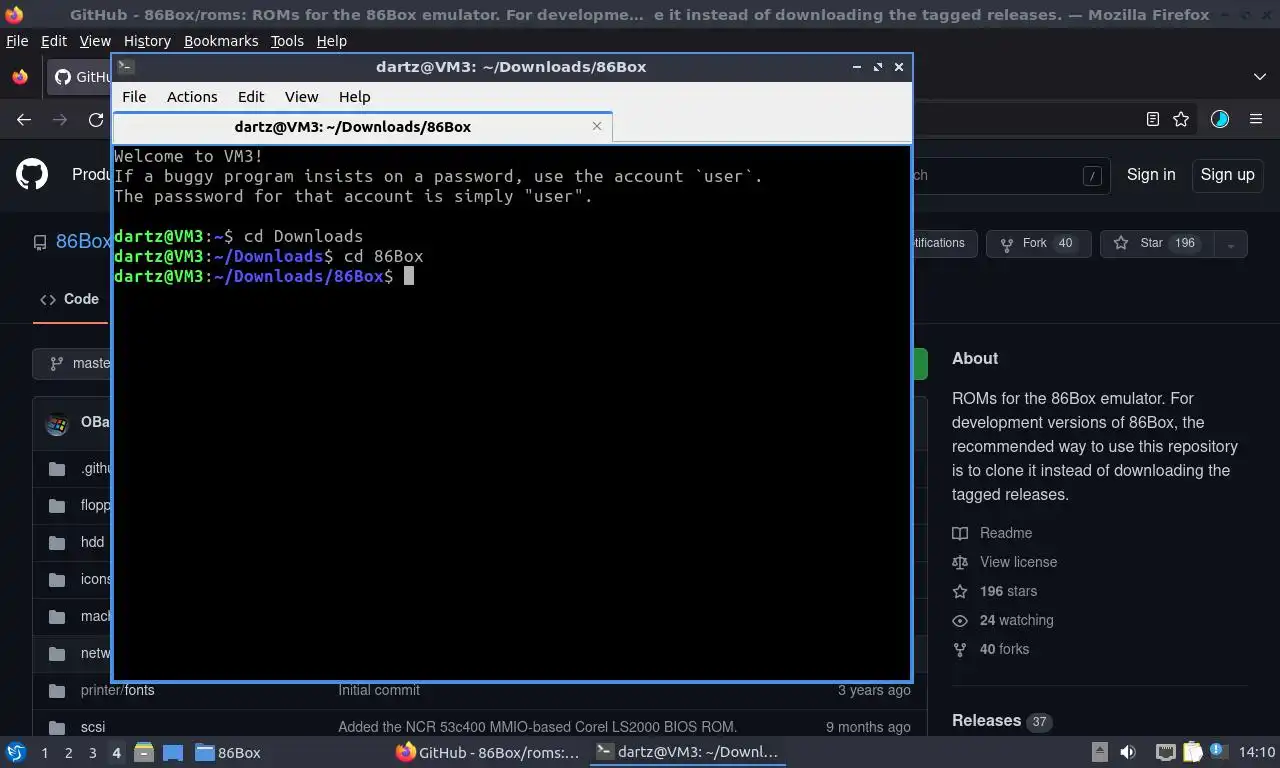Switch to Firefox GitHub taskbar window
This screenshot has width=1280, height=768.
[488, 752]
